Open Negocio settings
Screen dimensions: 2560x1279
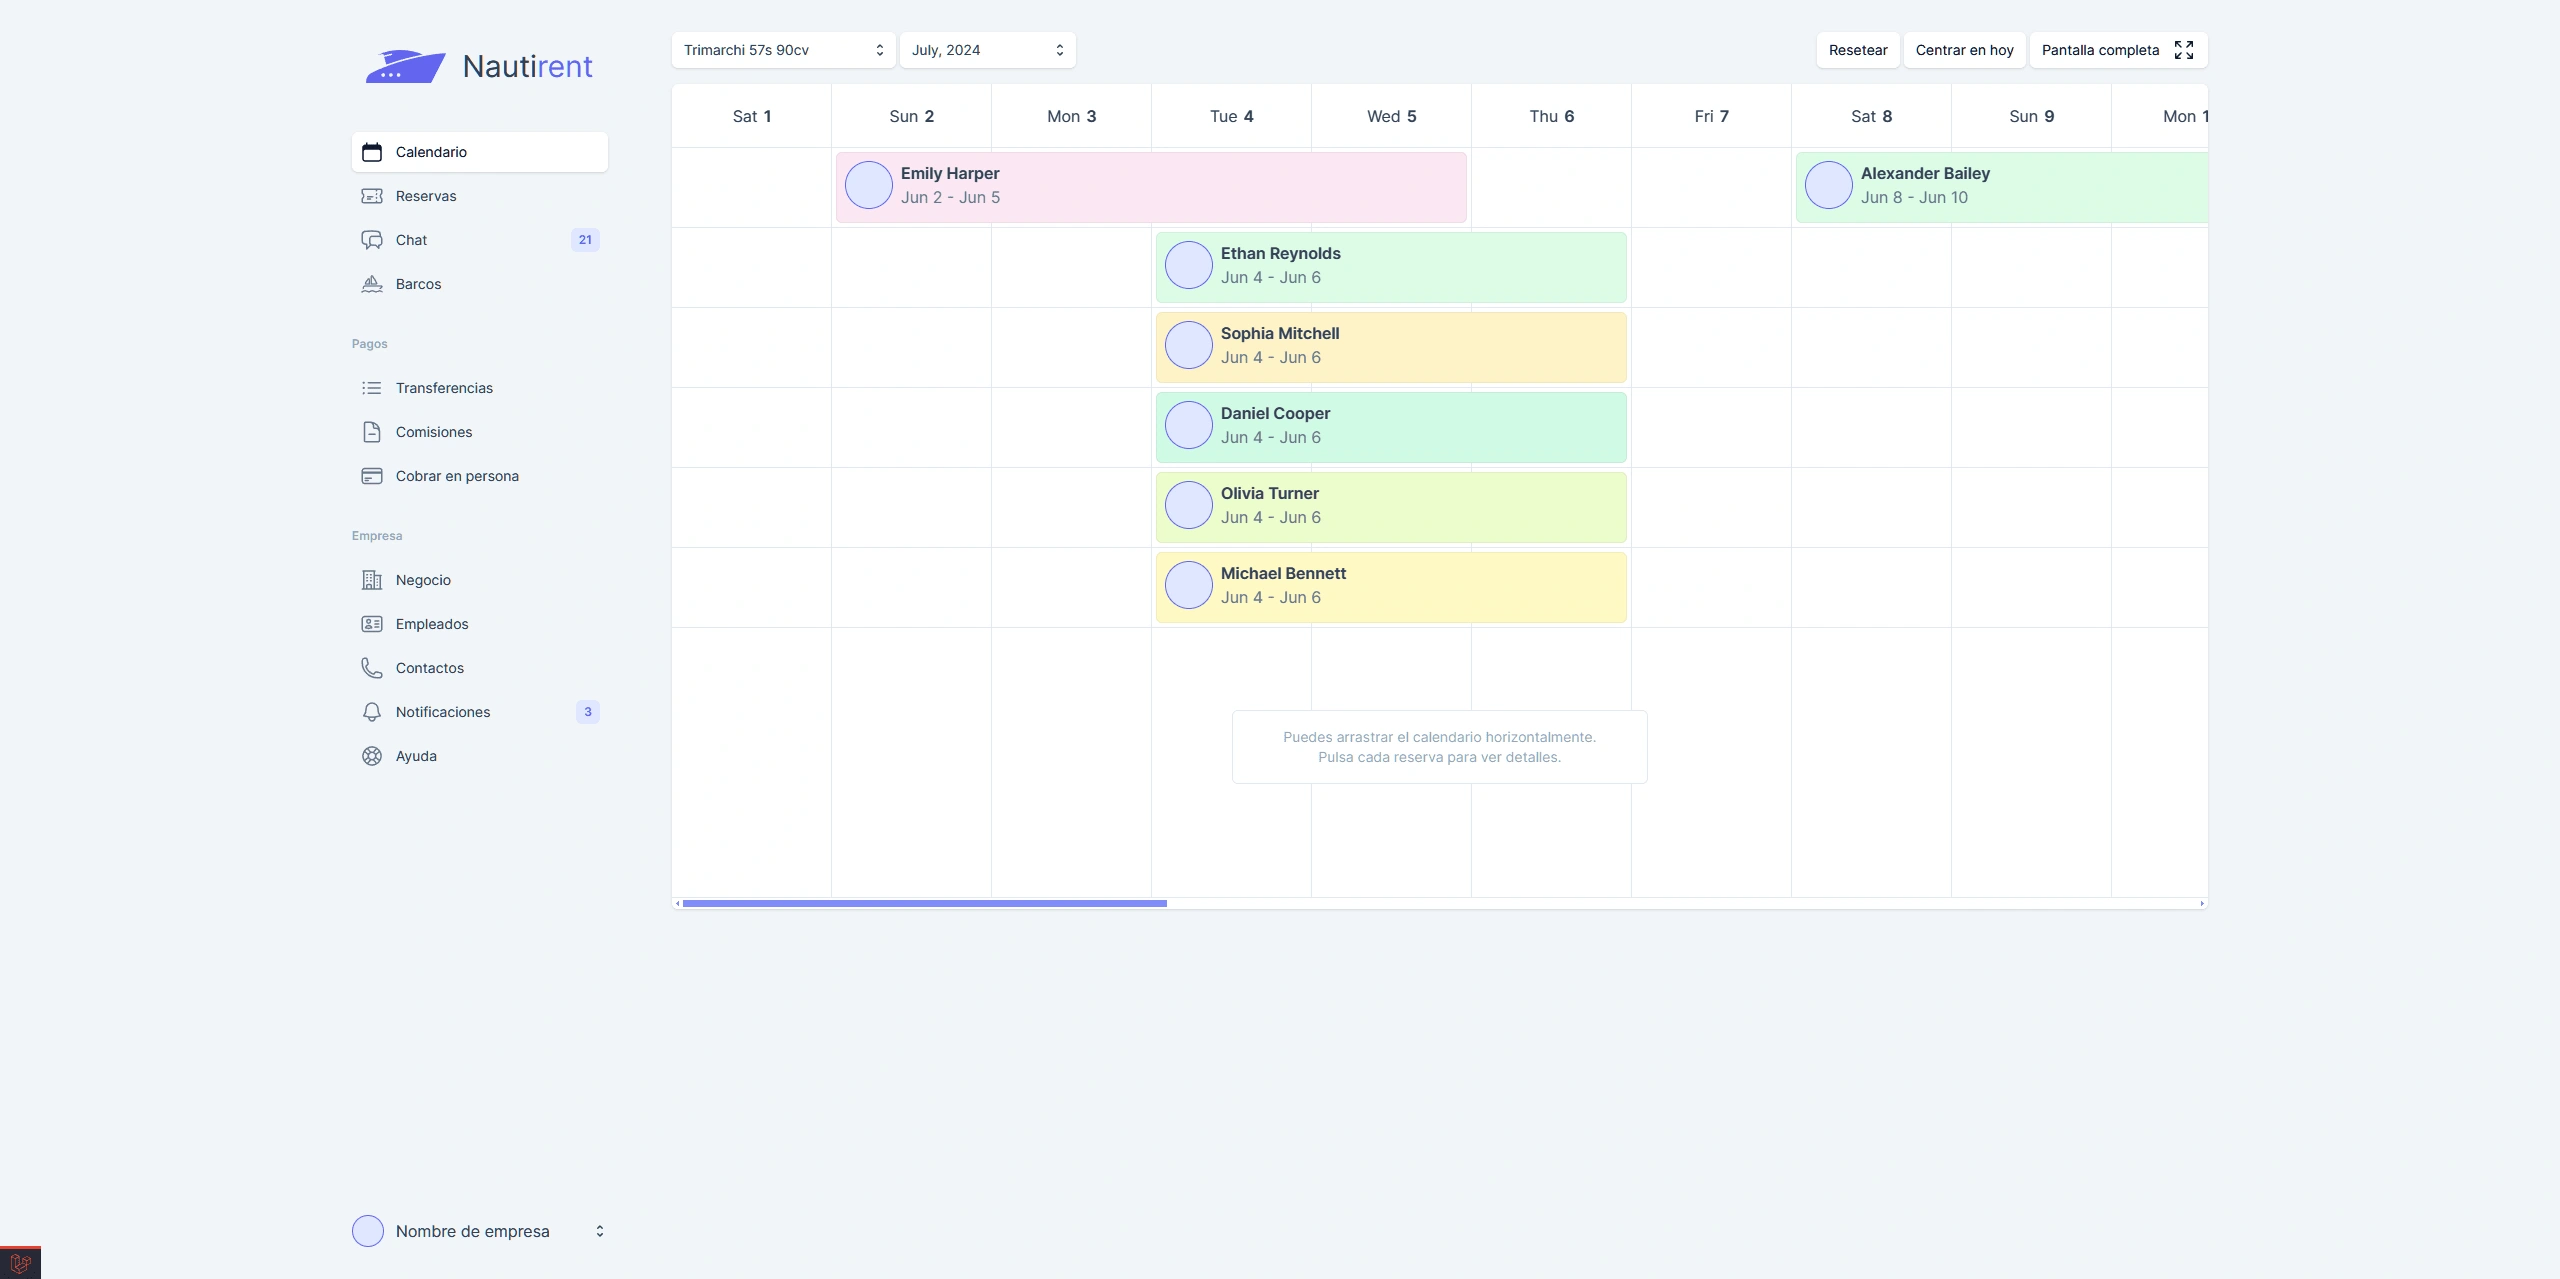480,580
